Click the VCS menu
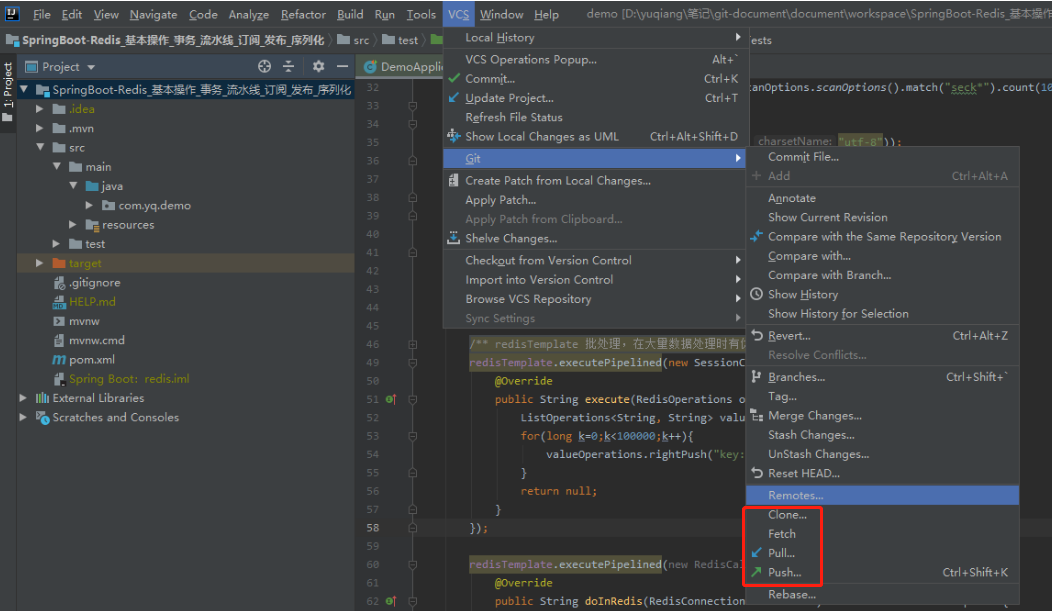The height and width of the screenshot is (611, 1052). [x=458, y=14]
